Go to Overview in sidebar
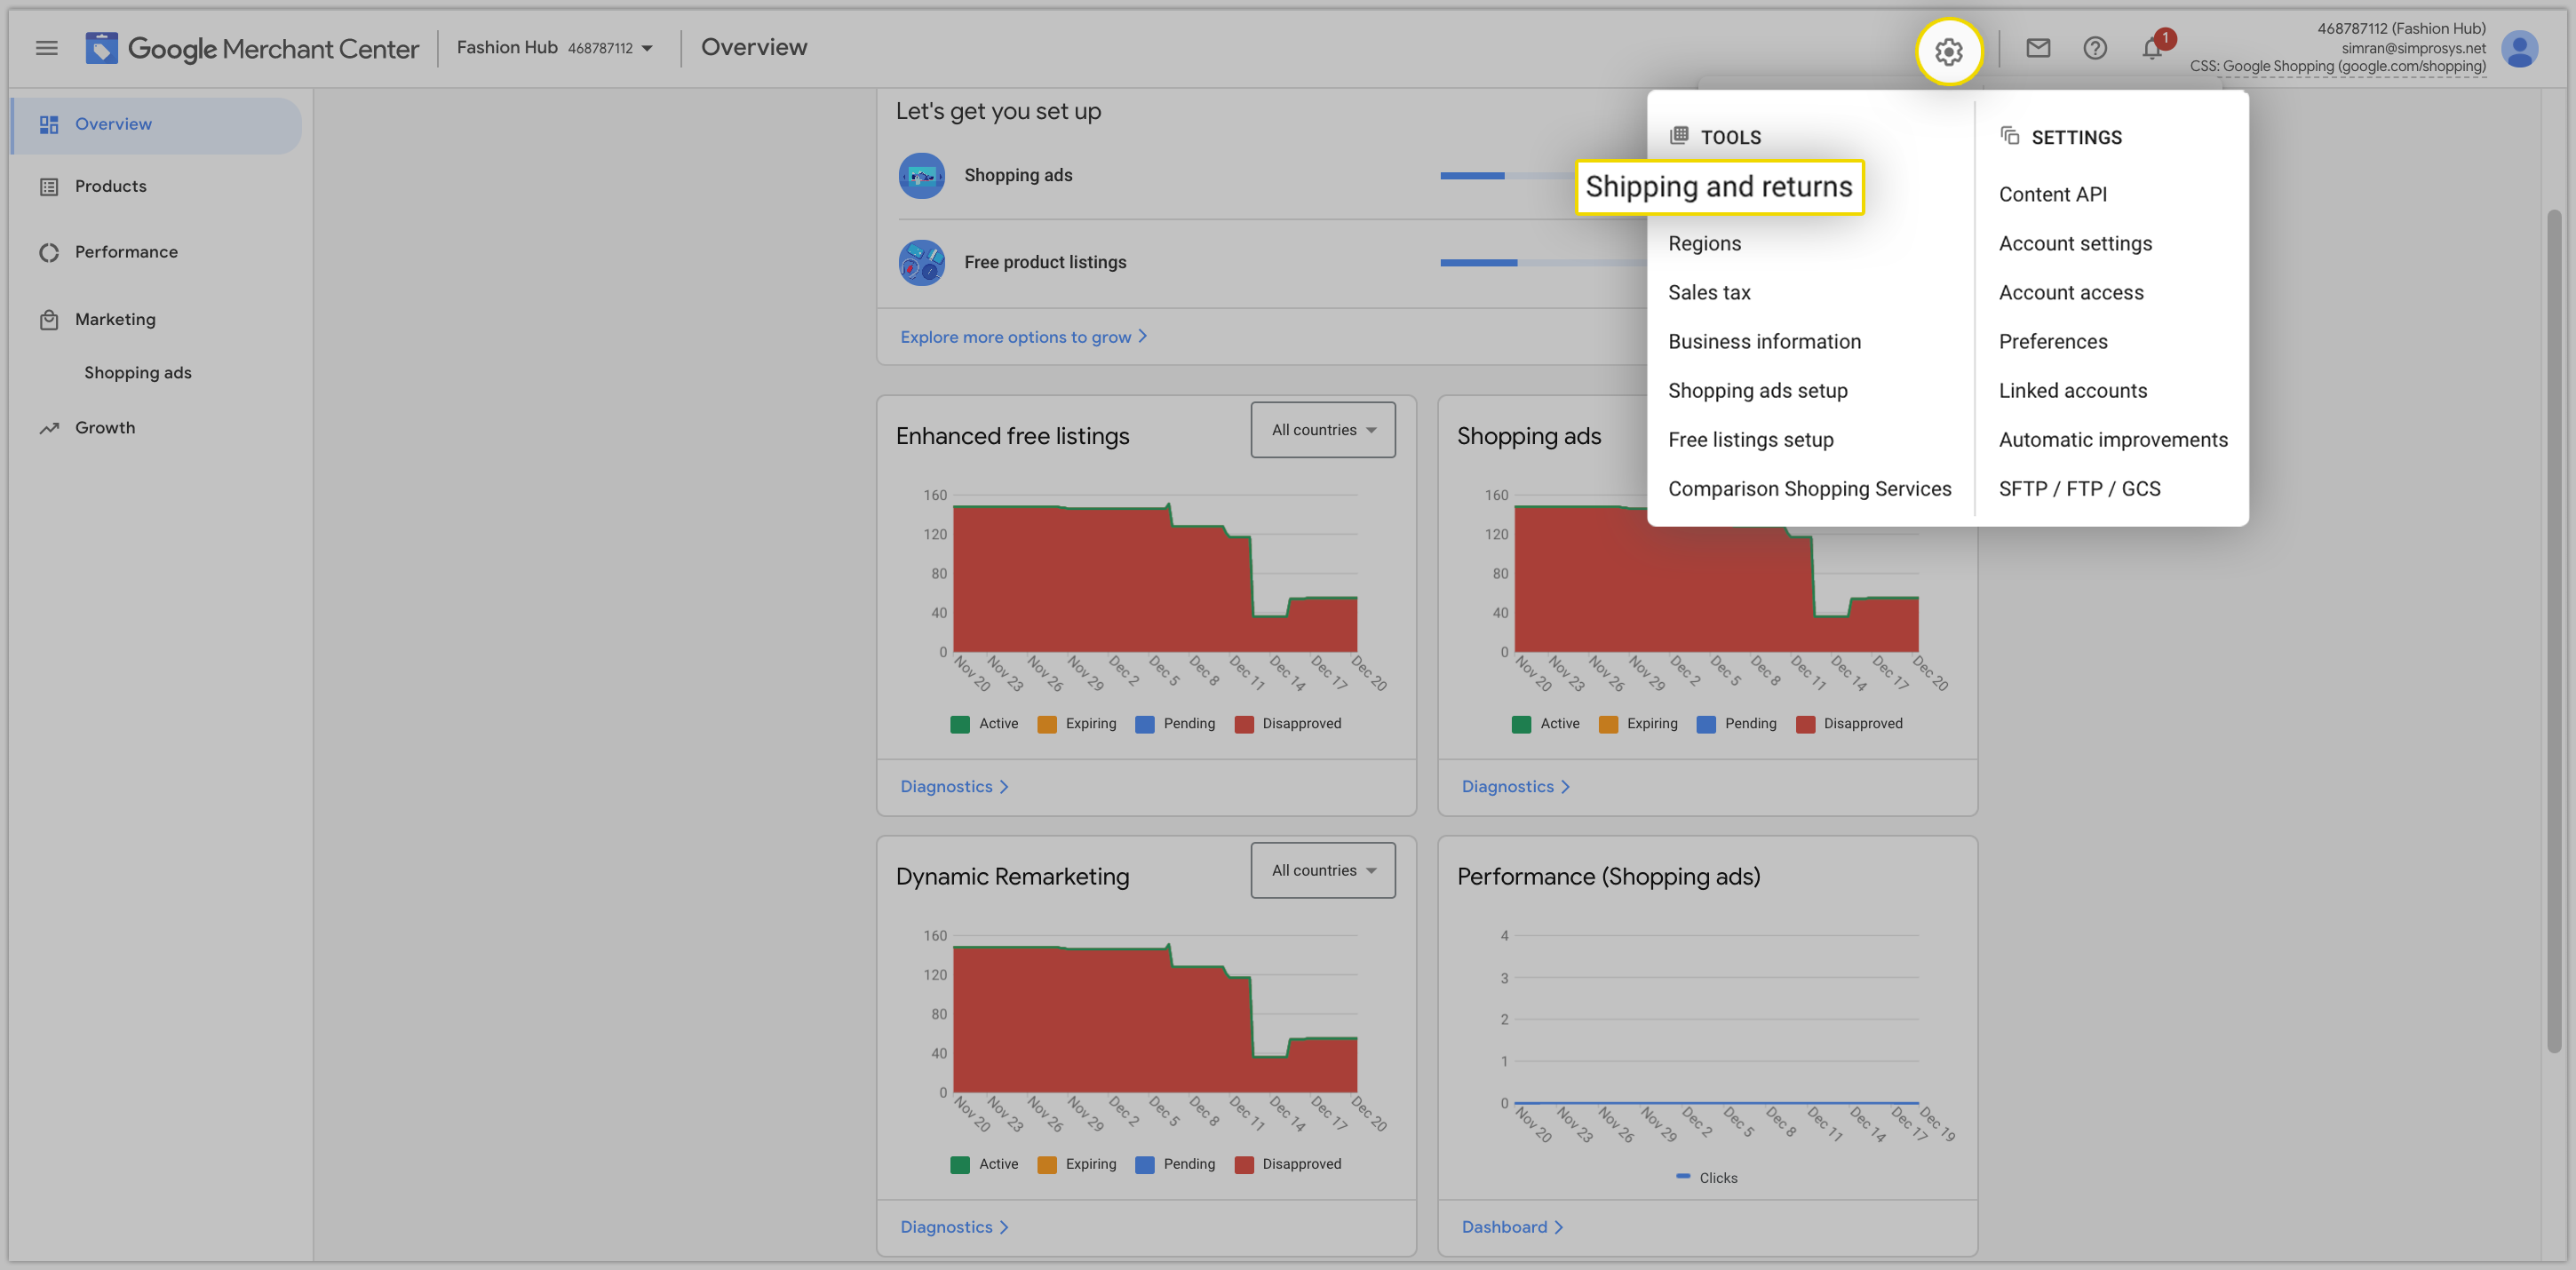 click(157, 125)
